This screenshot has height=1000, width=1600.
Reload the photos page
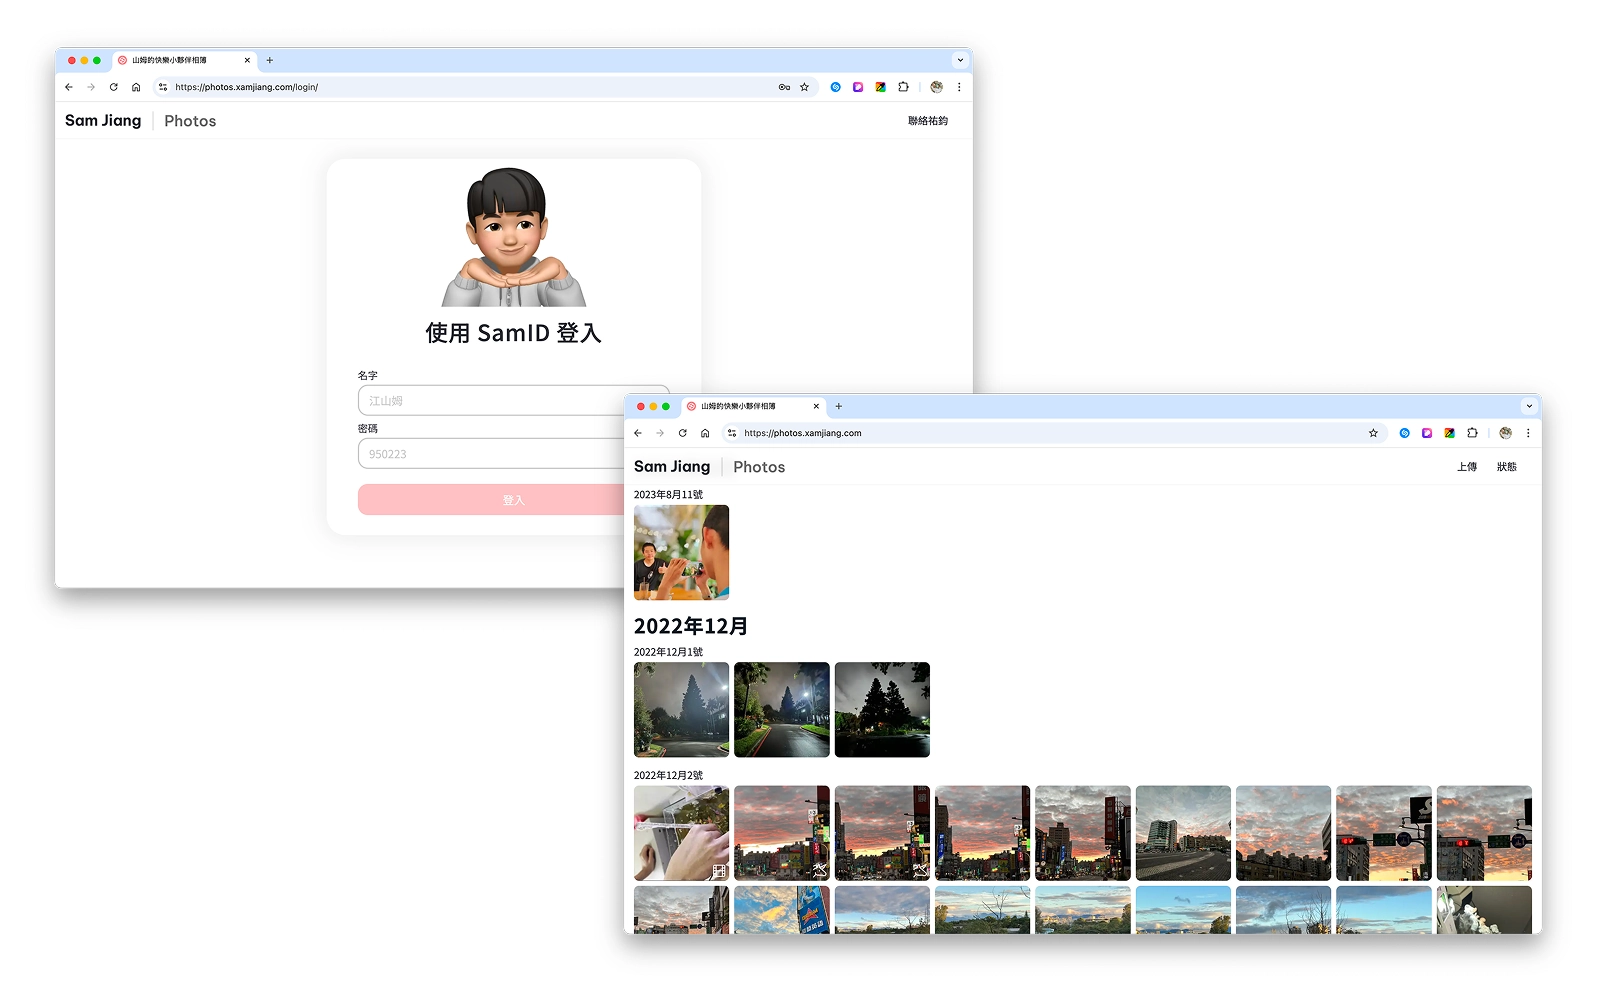[683, 433]
